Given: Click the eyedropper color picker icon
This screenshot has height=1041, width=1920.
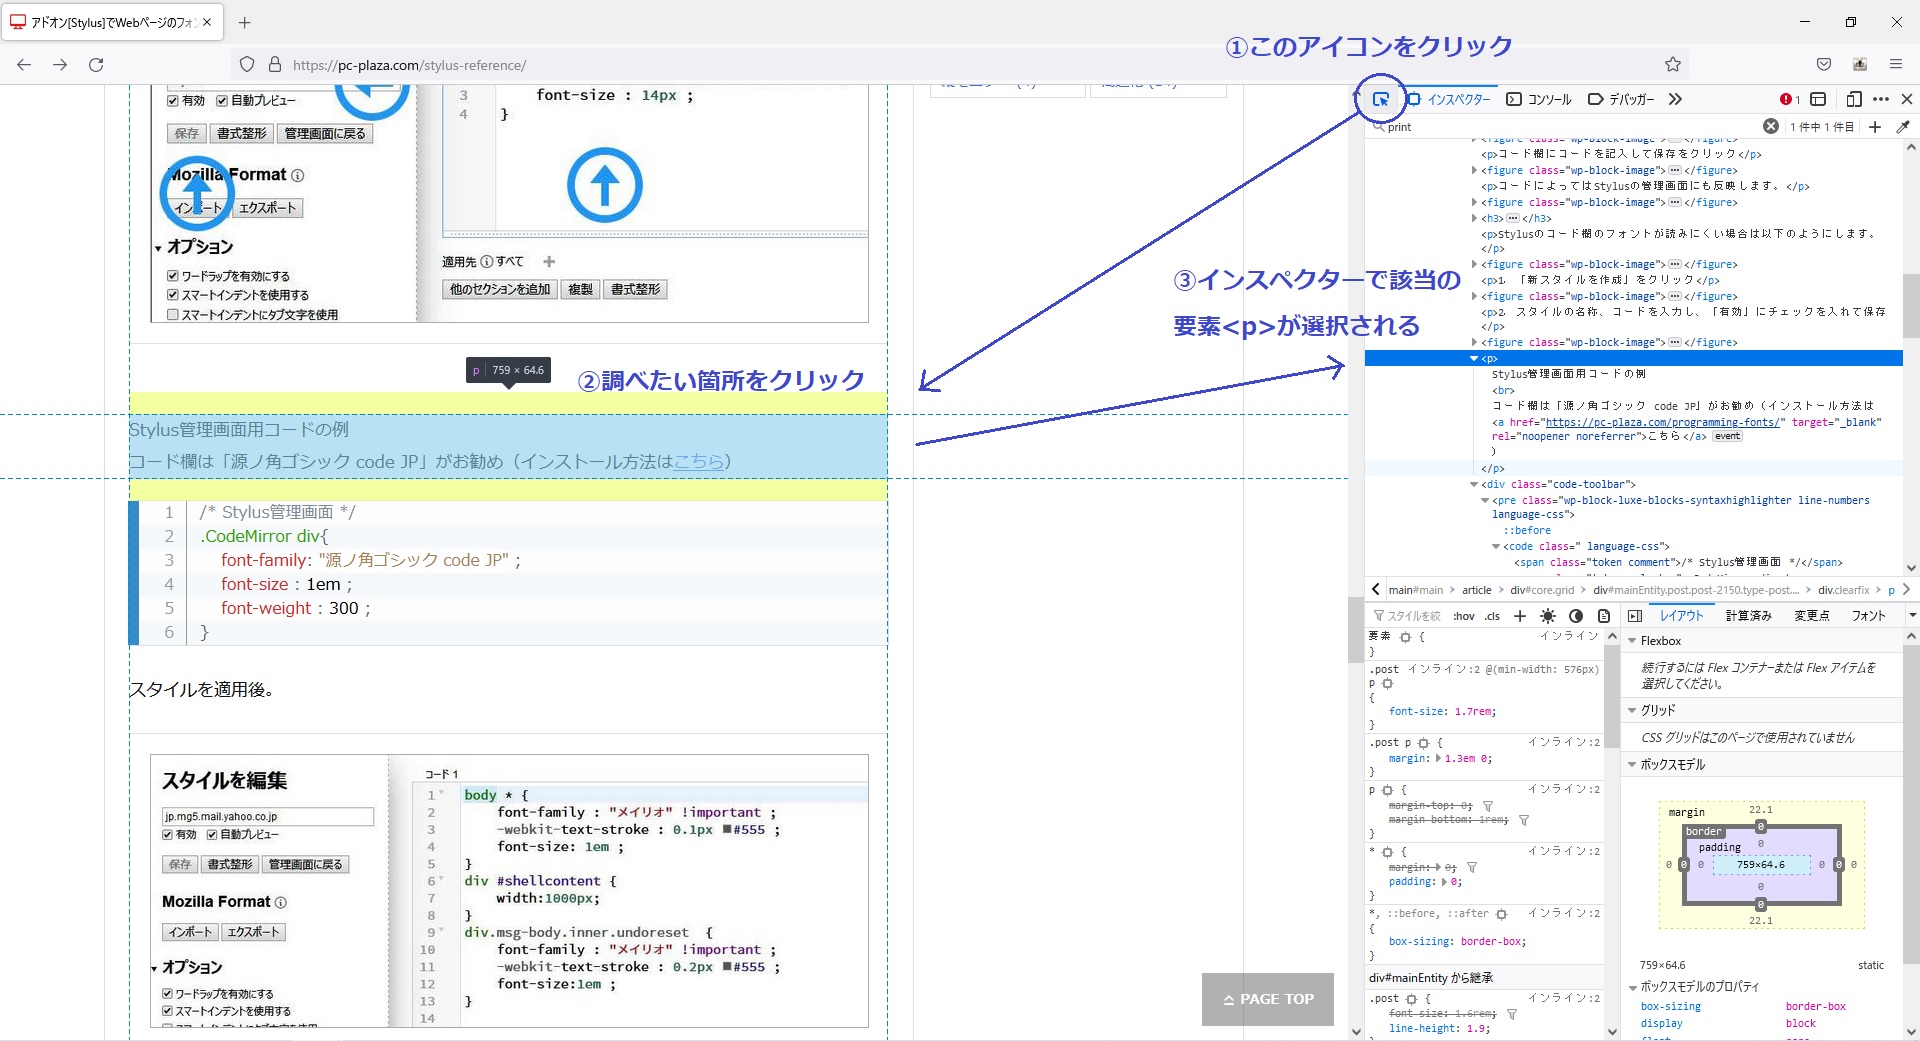Looking at the screenshot, I should point(1903,127).
